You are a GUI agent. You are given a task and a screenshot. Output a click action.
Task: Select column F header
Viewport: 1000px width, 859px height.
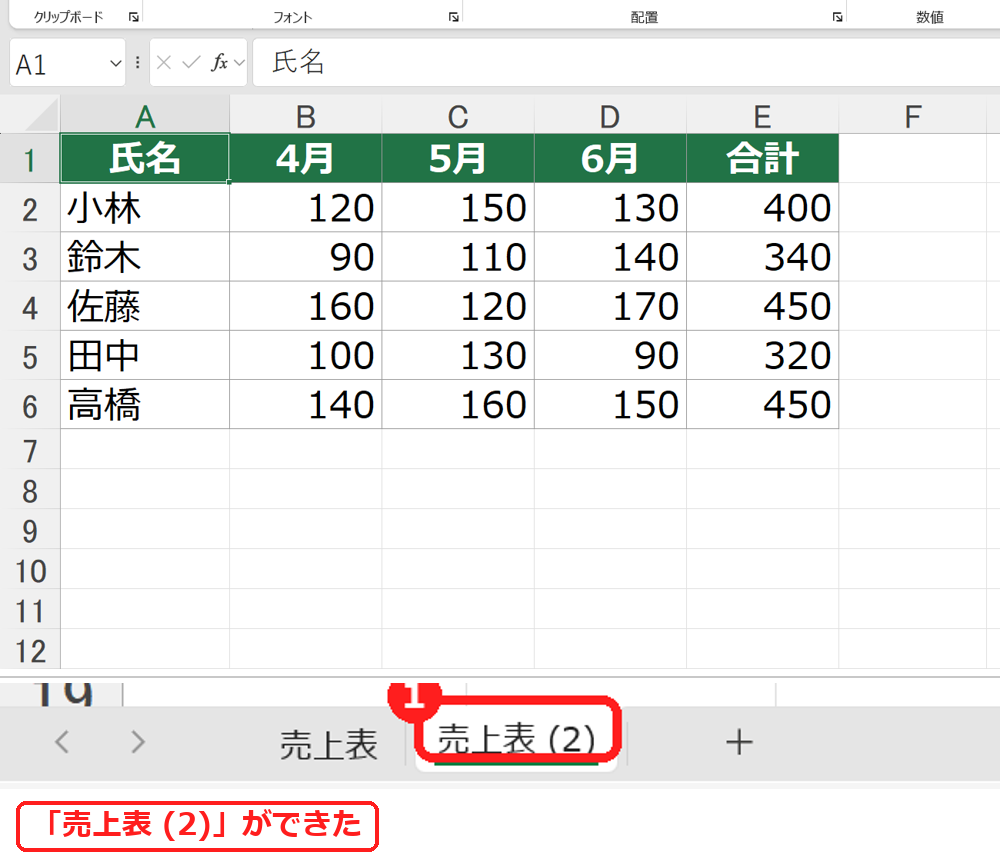tap(913, 115)
